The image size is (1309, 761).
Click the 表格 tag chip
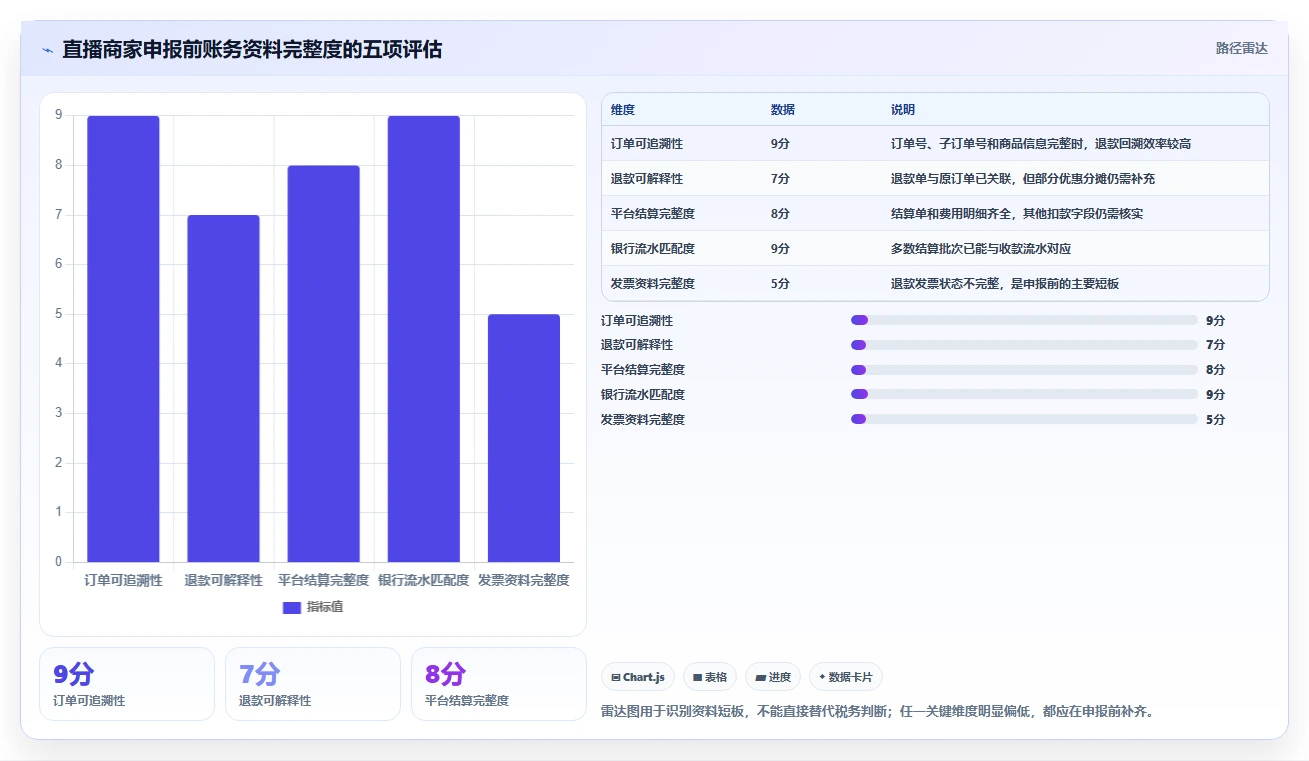point(710,677)
